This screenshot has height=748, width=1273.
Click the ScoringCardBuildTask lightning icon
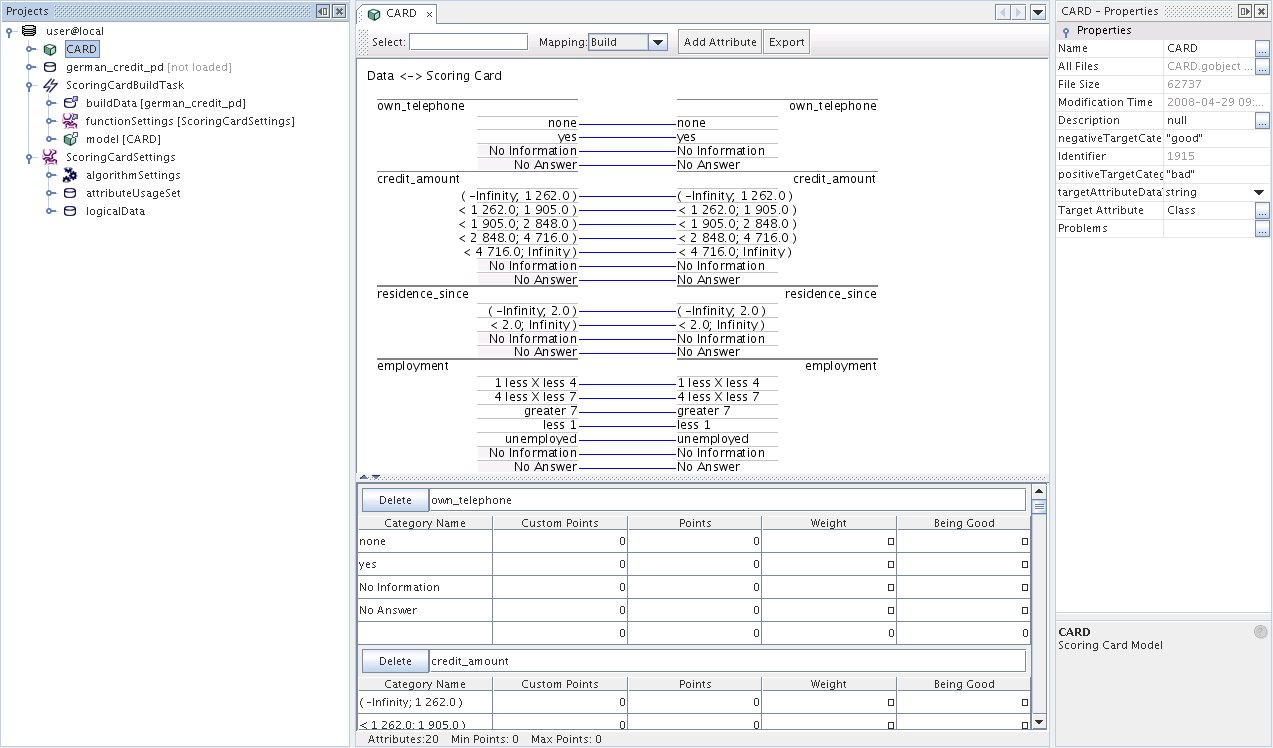(49, 85)
